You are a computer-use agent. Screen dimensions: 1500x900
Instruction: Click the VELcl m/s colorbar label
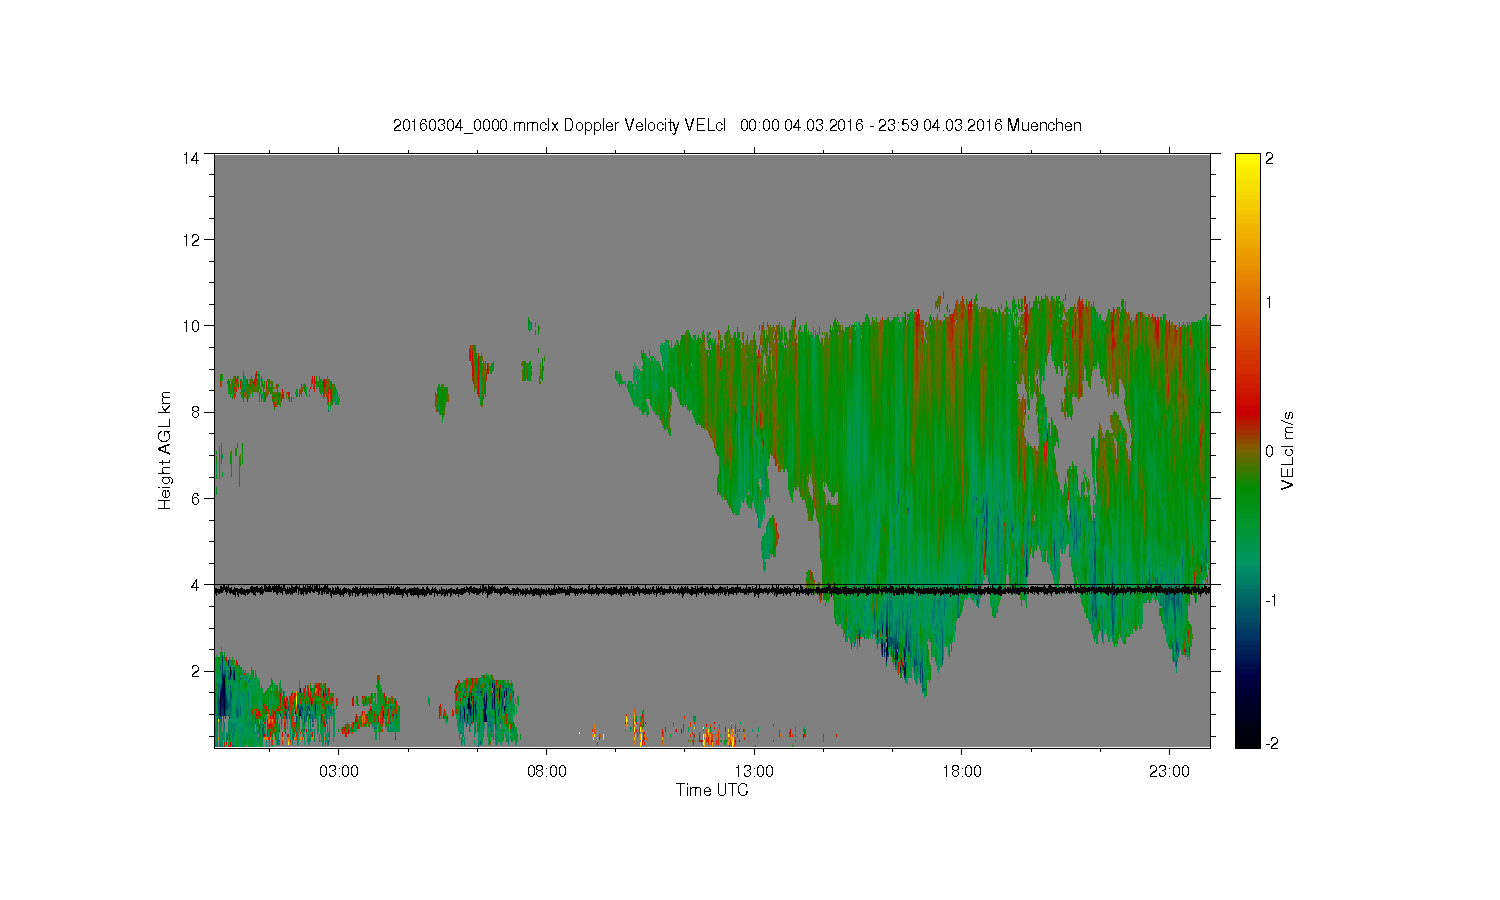(1288, 450)
